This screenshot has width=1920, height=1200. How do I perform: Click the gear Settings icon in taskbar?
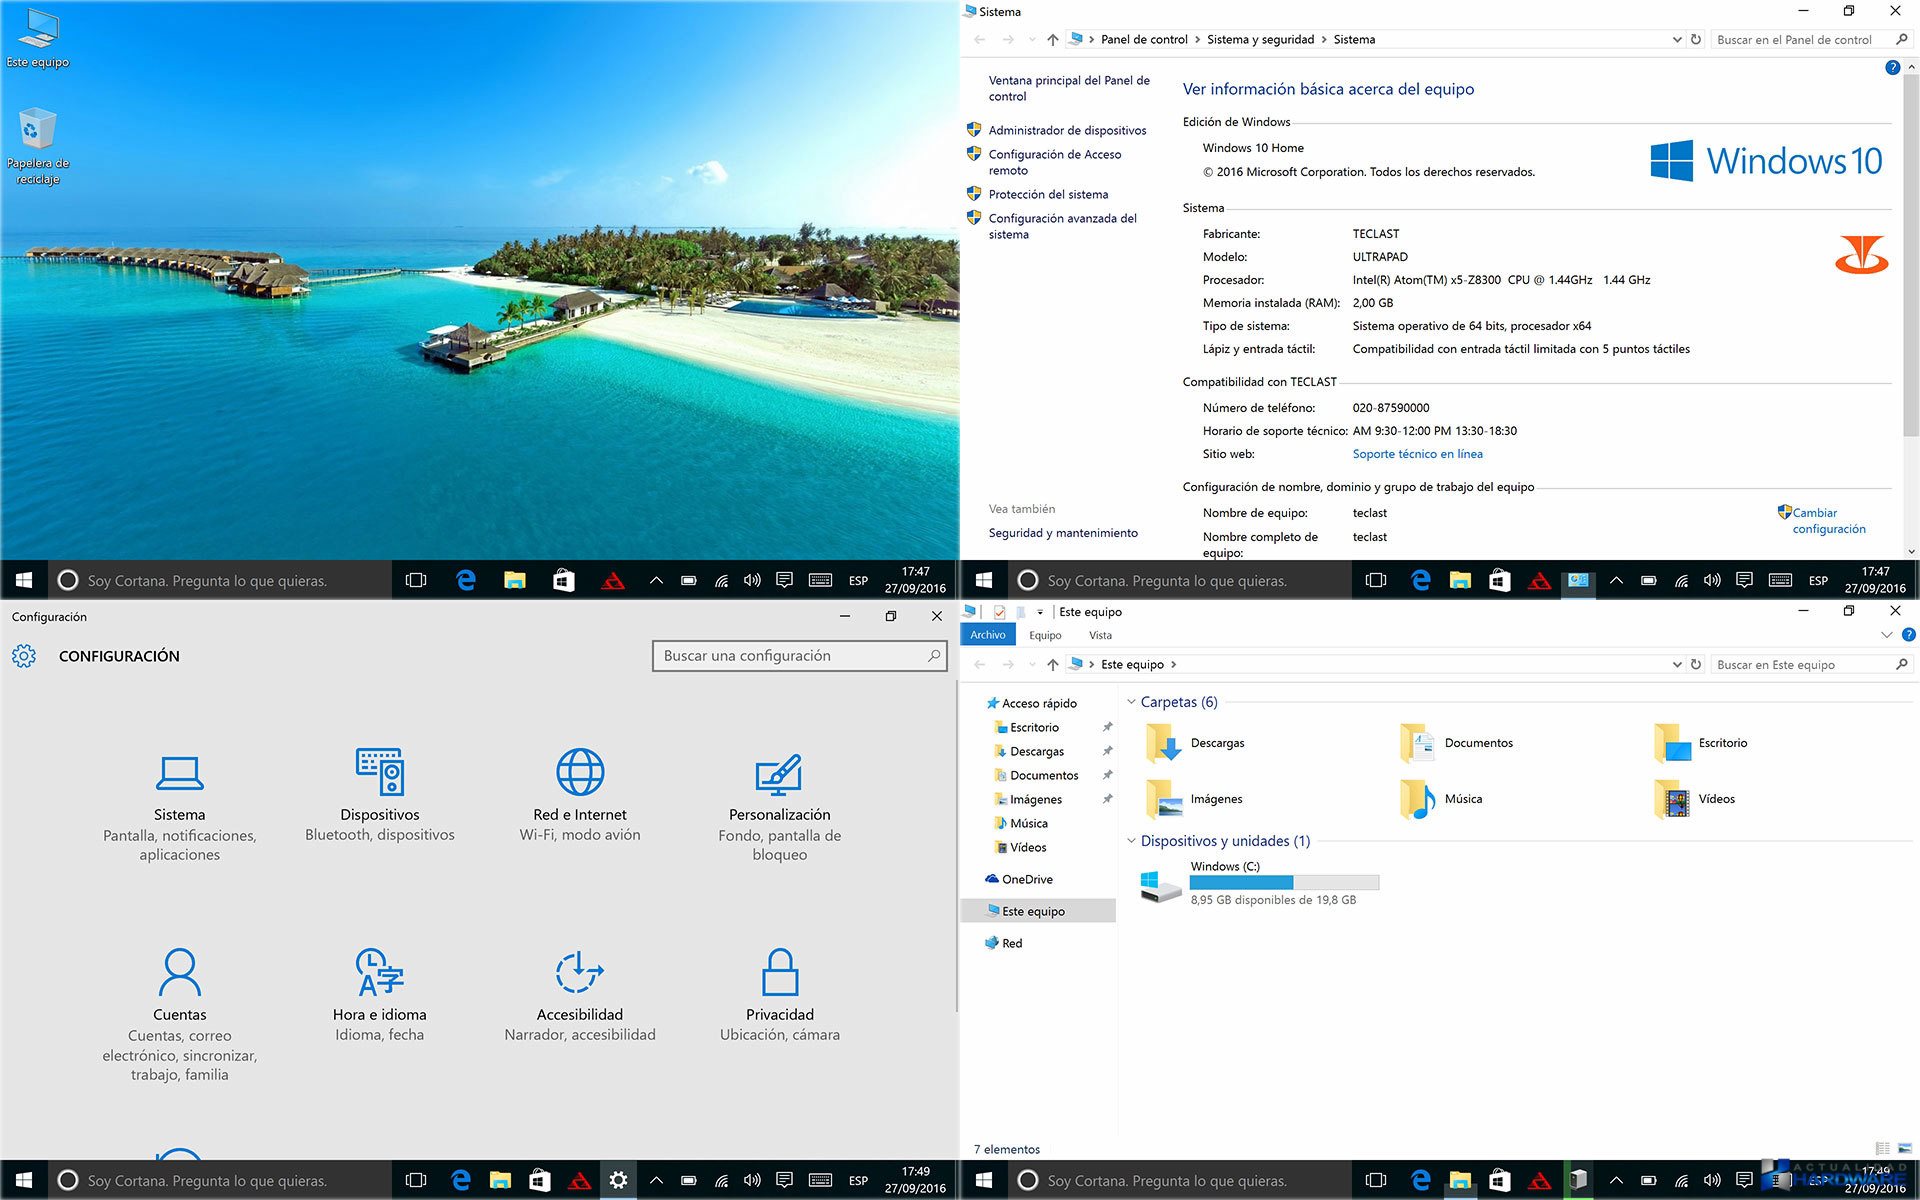pos(618,1180)
